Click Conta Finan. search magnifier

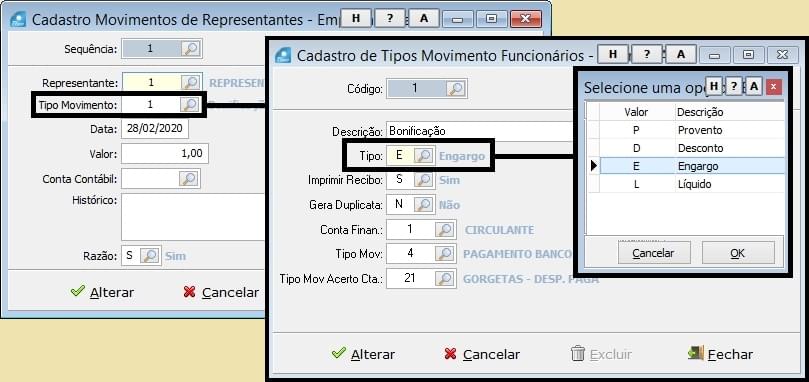[x=444, y=229]
